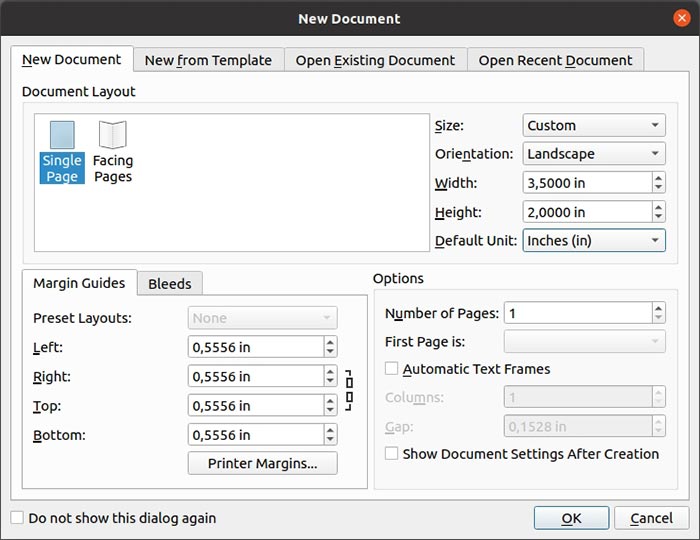Increase Number of Pages with up arrow
The height and width of the screenshot is (540, 700).
658,308
